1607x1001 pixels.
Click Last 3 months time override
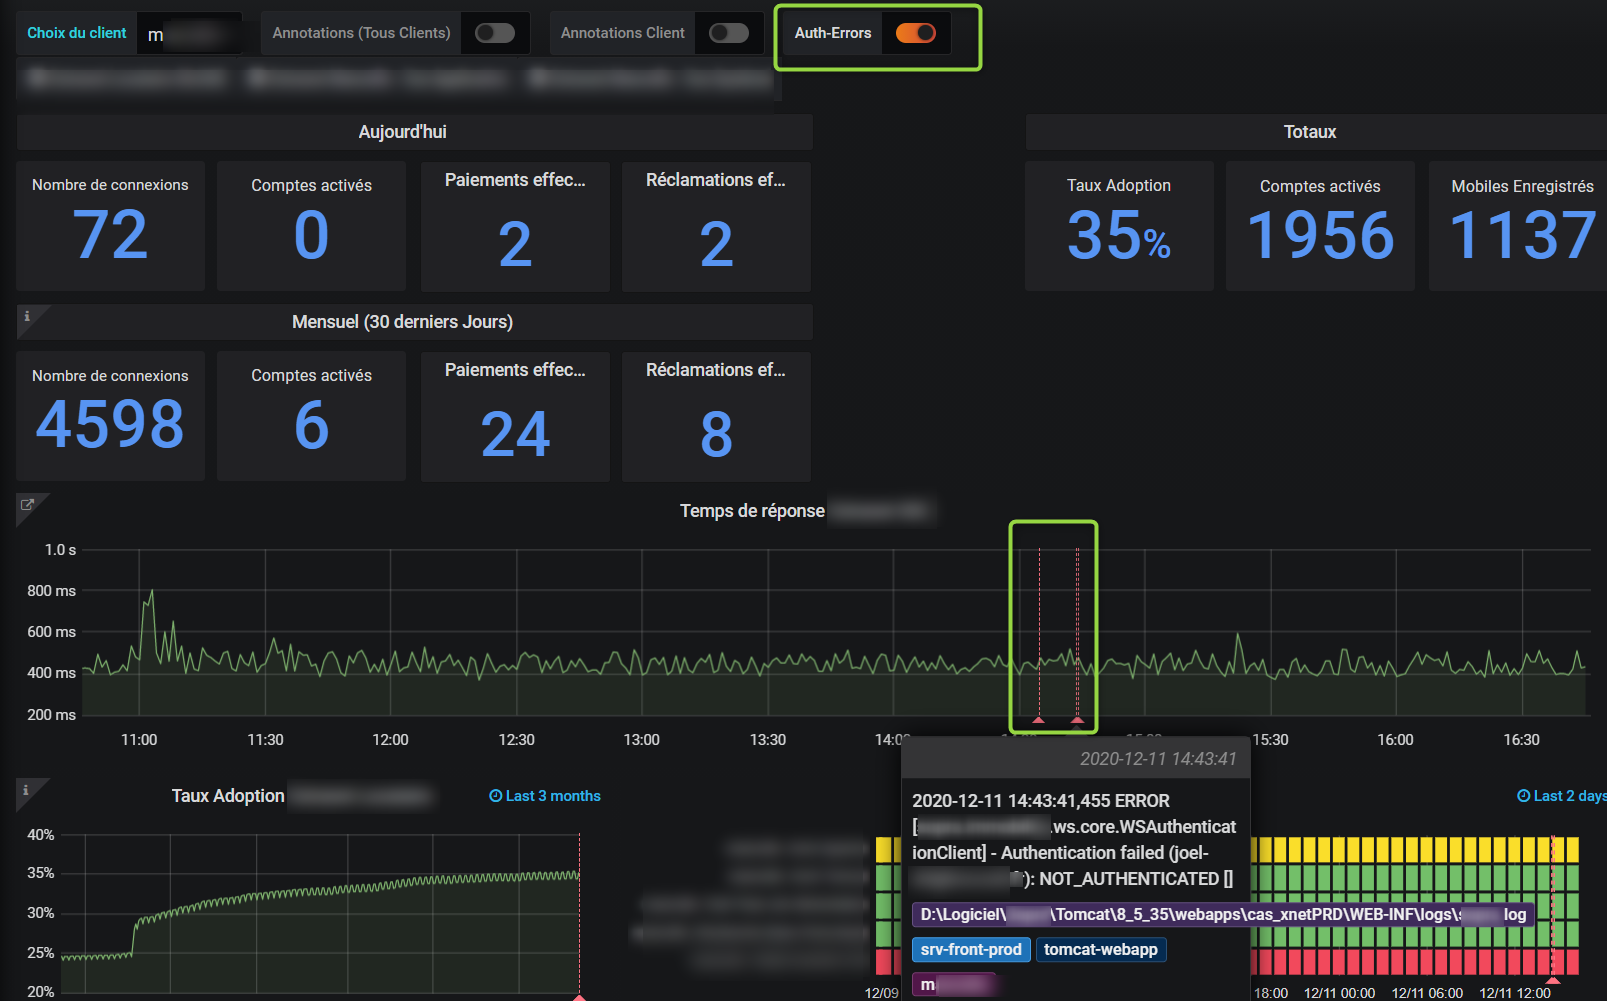(545, 796)
